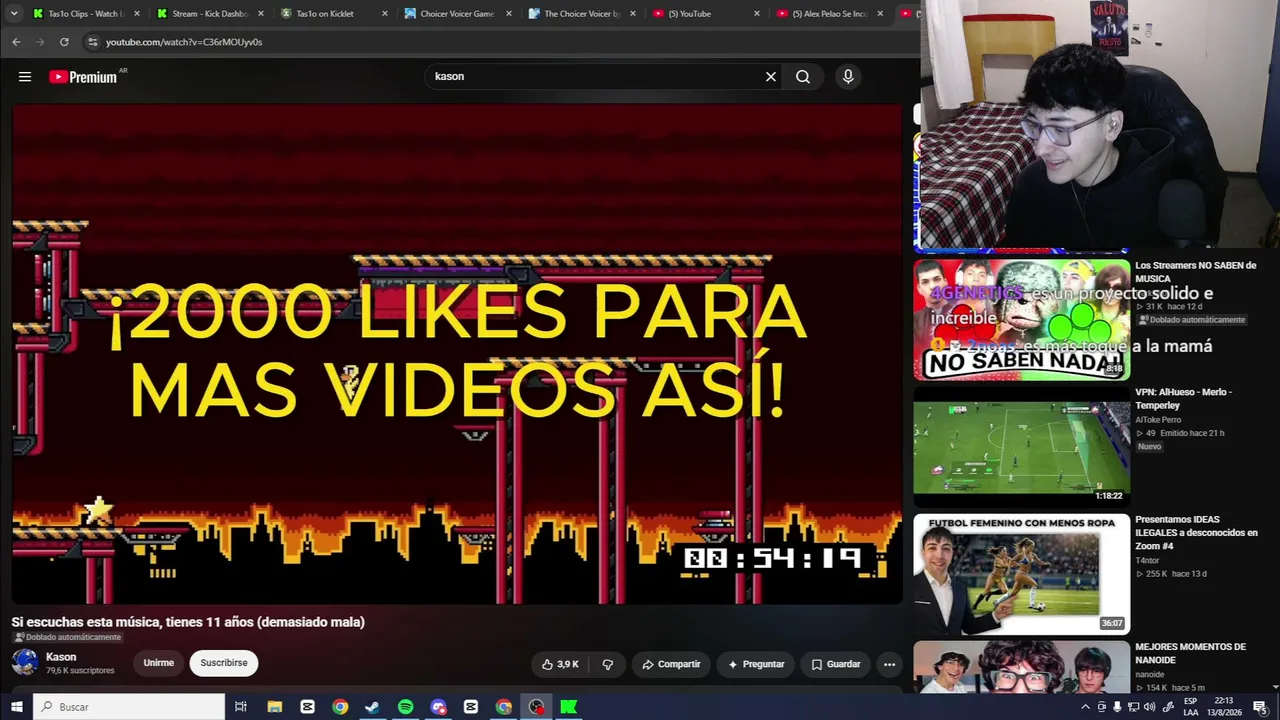This screenshot has height=720, width=1280.
Task: Open File Explorer from the taskbar
Action: coord(275,707)
